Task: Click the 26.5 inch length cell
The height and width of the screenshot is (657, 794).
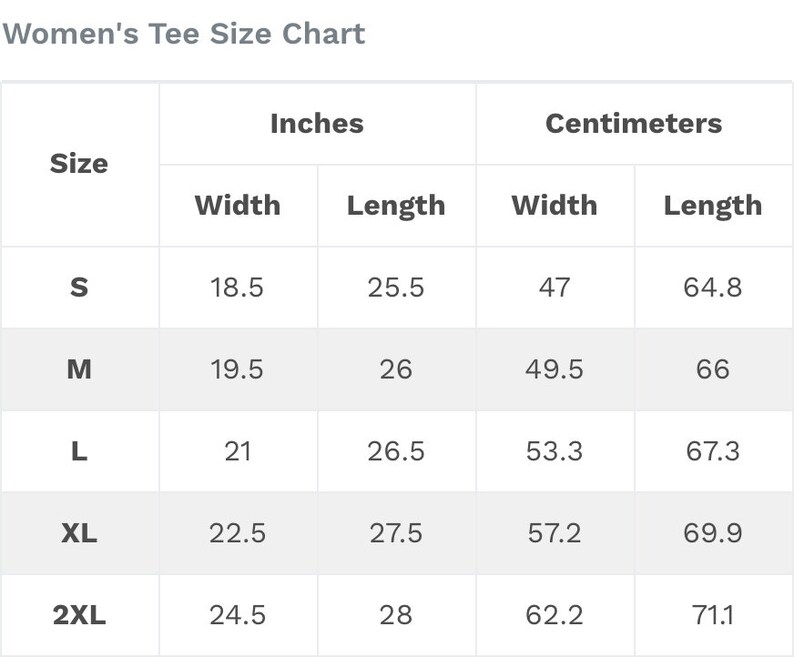Action: coord(396,451)
